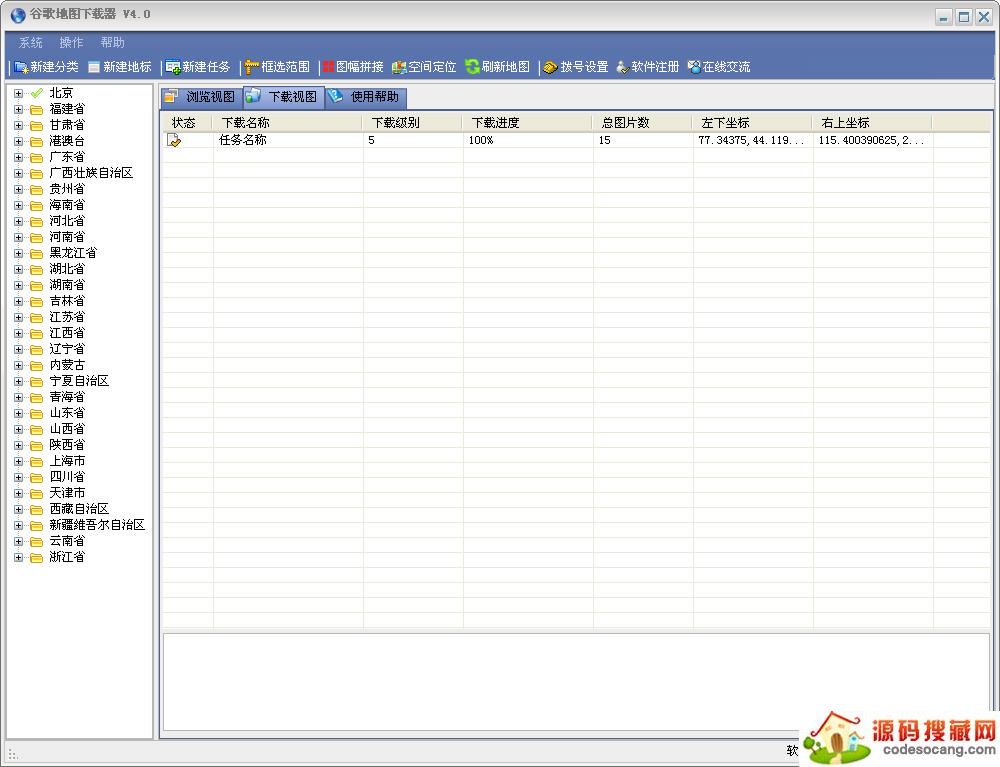Sort by the 下载进度 column header
This screenshot has height=767, width=1000.
click(527, 122)
